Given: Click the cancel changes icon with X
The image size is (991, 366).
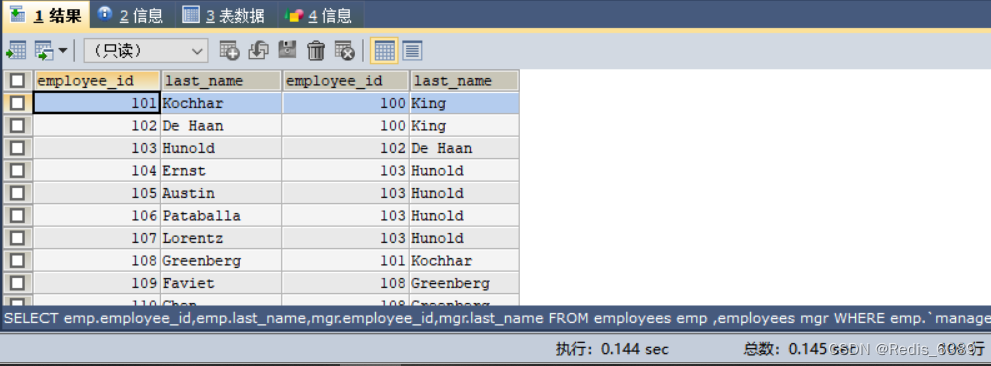Looking at the screenshot, I should point(344,51).
